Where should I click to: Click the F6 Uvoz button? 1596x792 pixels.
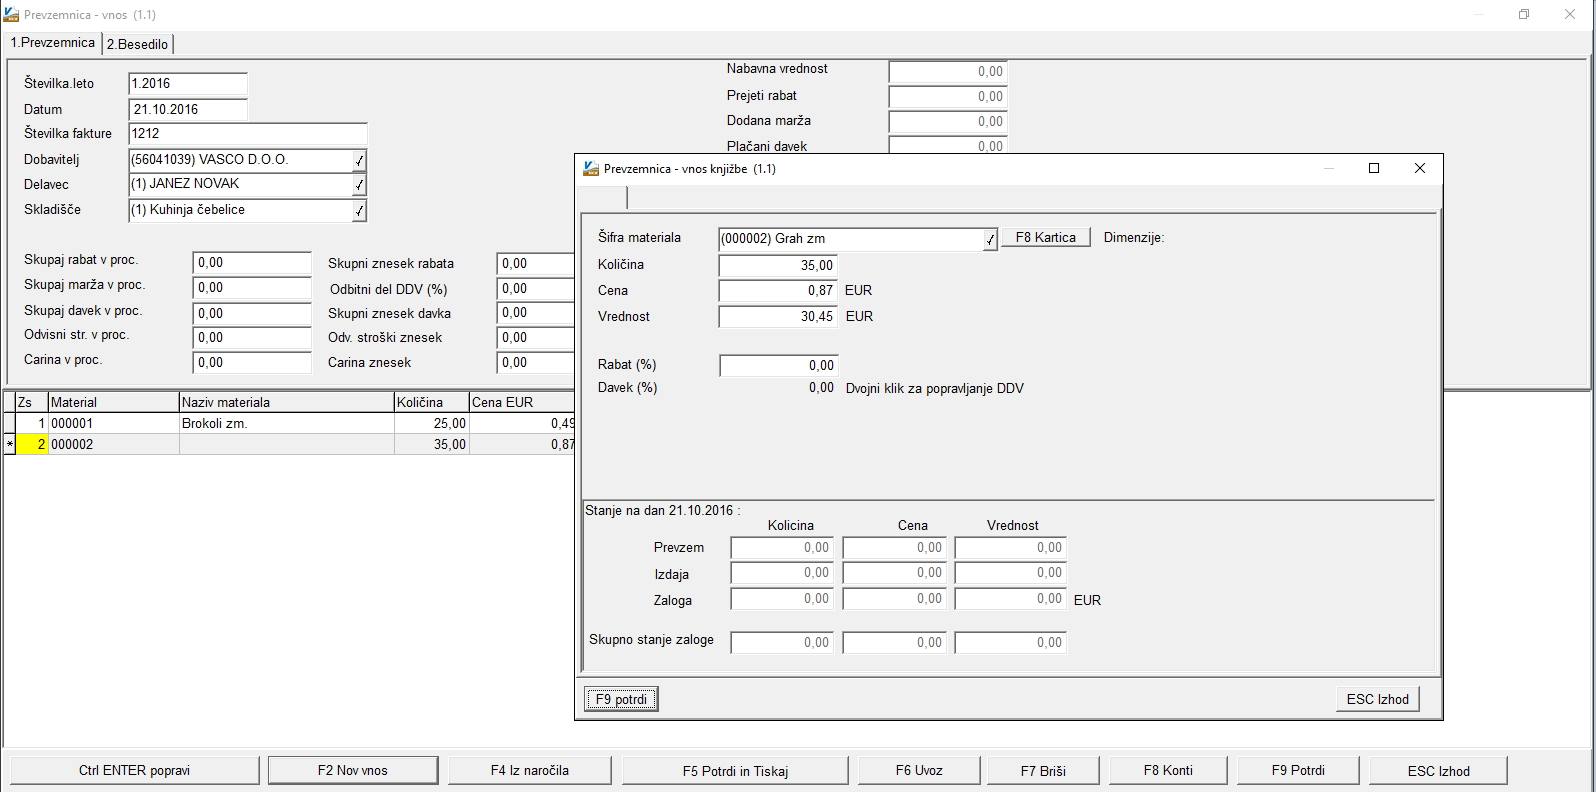tap(919, 770)
